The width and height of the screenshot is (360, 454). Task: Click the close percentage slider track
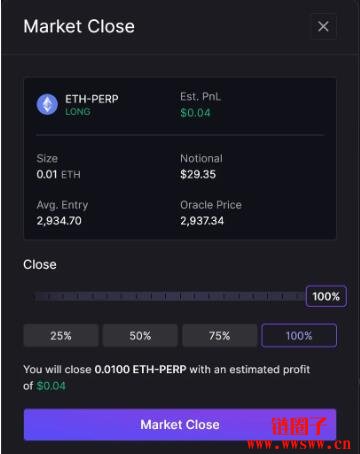point(170,296)
